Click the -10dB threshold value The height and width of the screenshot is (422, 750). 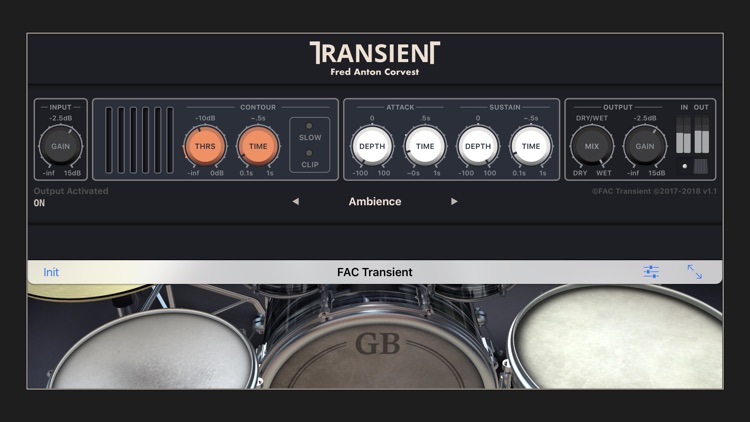point(205,118)
